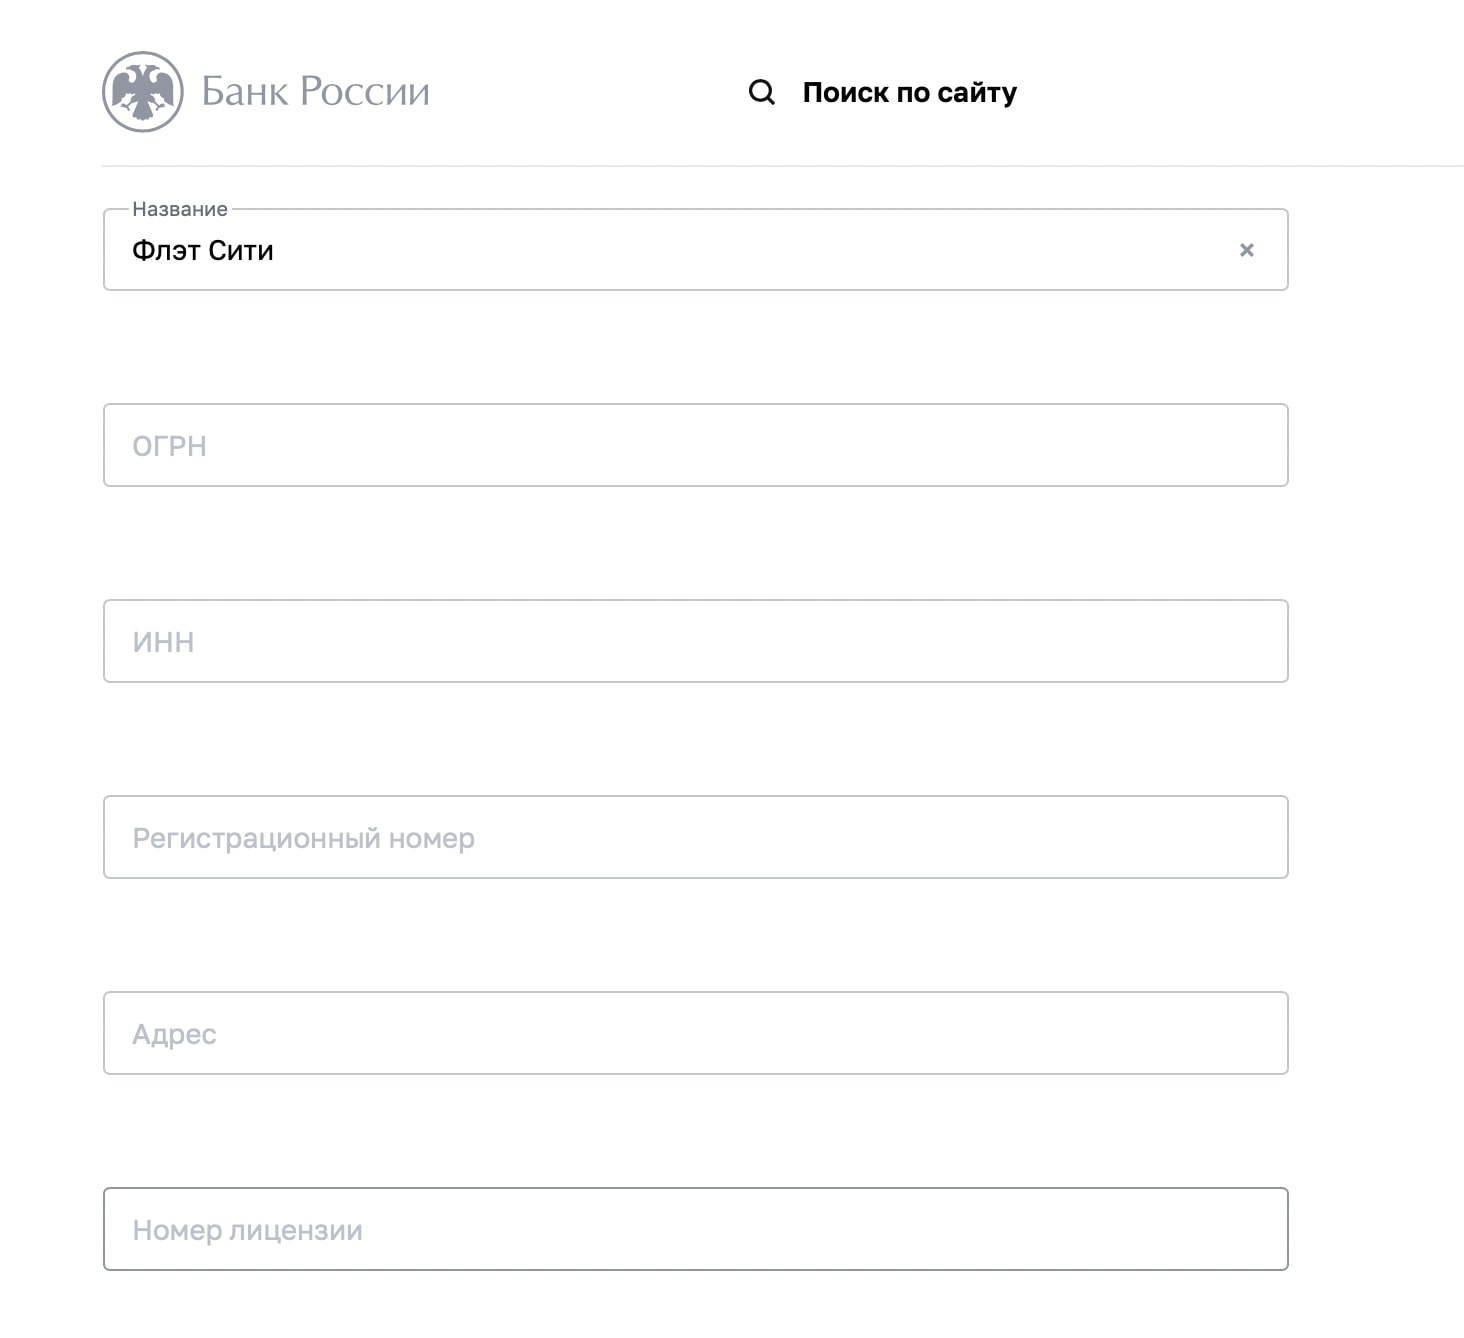Click the ИНН placeholder text
Image resolution: width=1464 pixels, height=1338 pixels.
click(163, 642)
